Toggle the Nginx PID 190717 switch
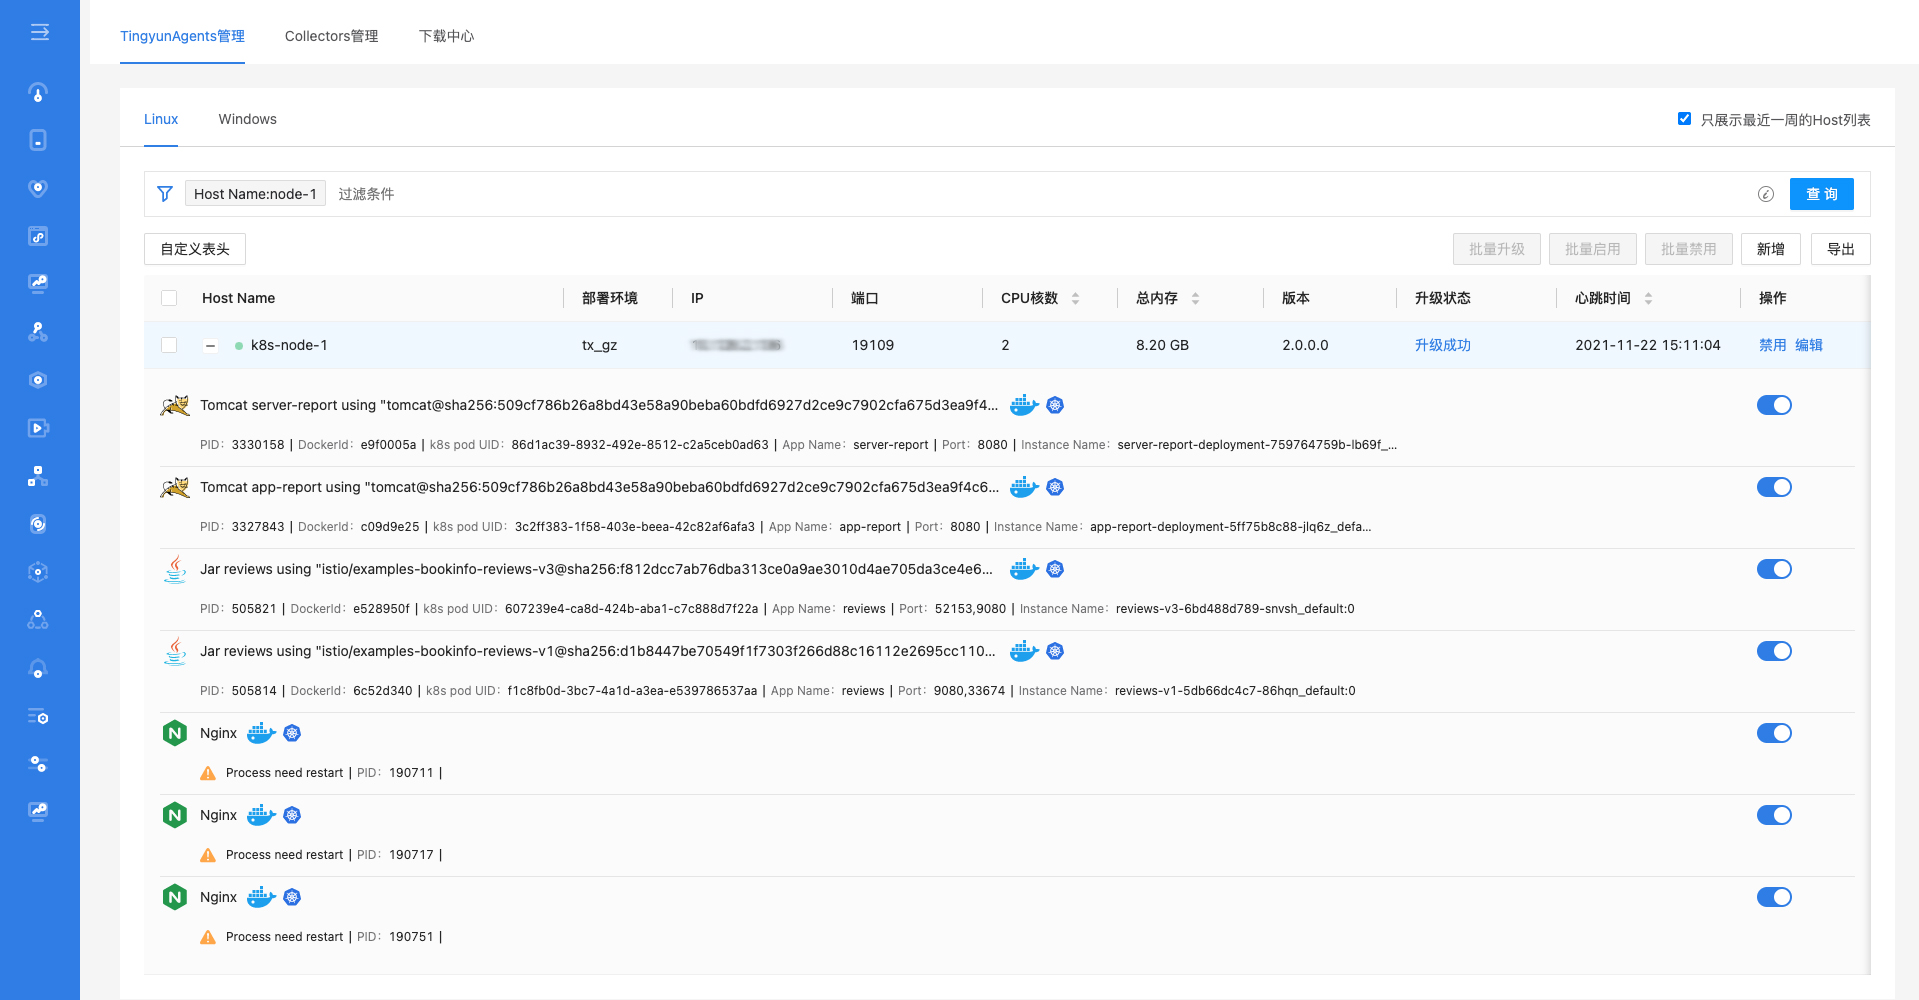The height and width of the screenshot is (1000, 1919). pyautogui.click(x=1774, y=815)
